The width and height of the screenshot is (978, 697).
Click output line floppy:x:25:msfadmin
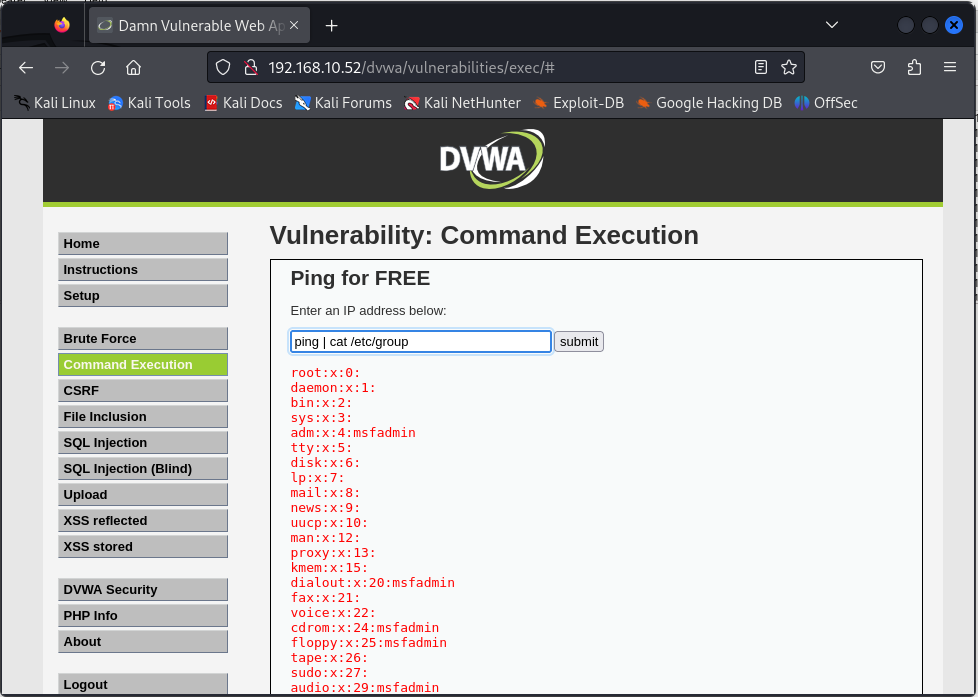coord(369,642)
